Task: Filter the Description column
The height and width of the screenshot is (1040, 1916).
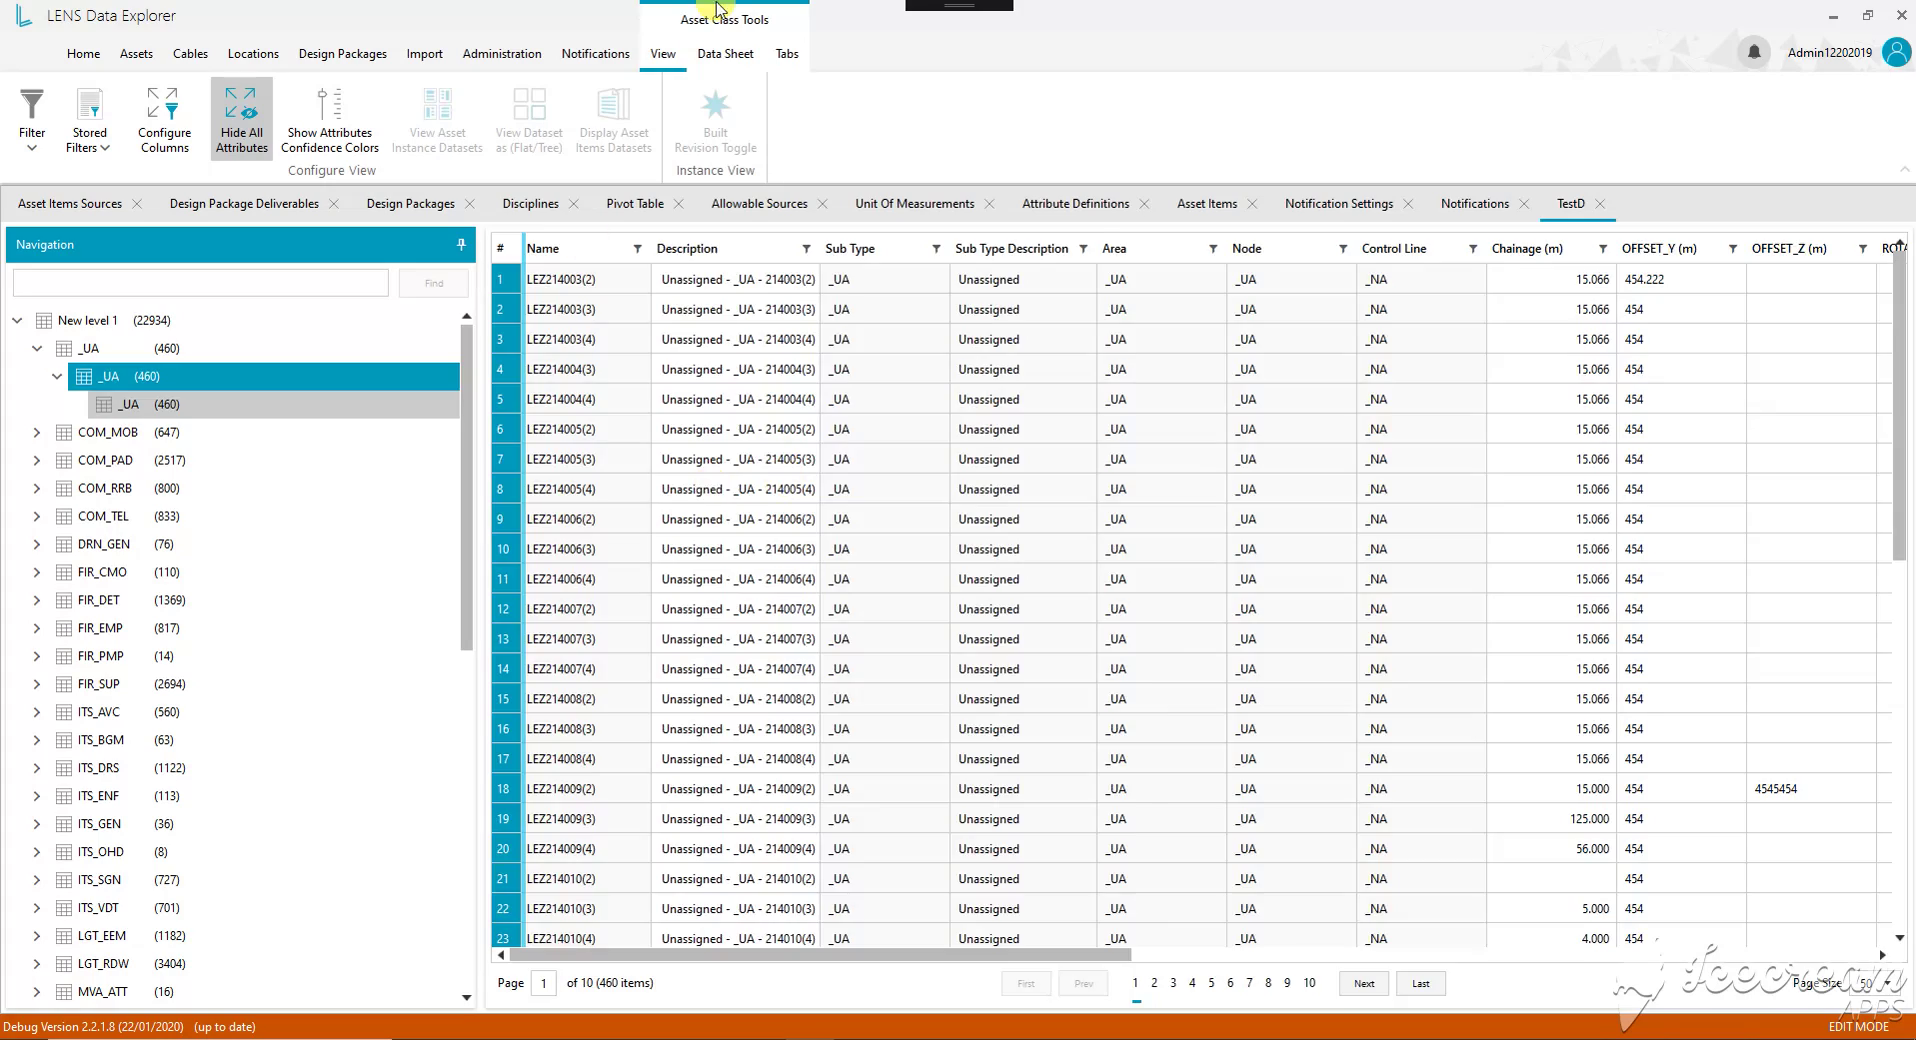Action: coord(806,249)
